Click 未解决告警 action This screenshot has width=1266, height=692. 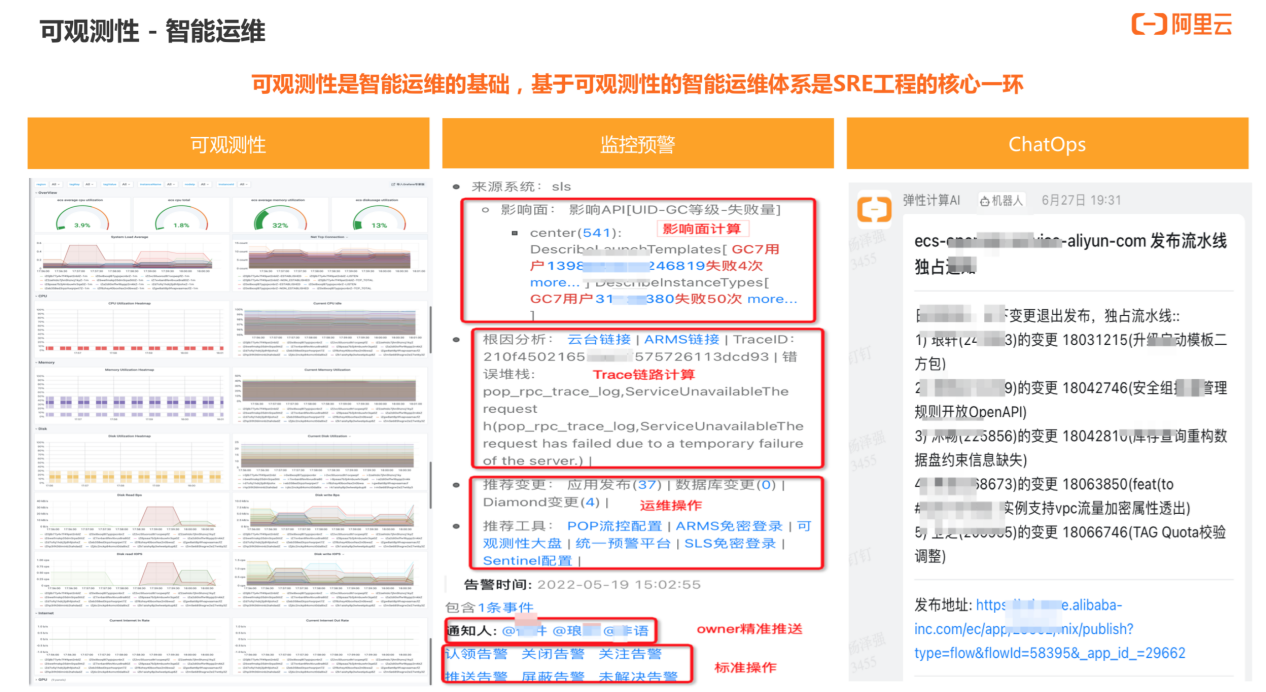pyautogui.click(x=639, y=677)
